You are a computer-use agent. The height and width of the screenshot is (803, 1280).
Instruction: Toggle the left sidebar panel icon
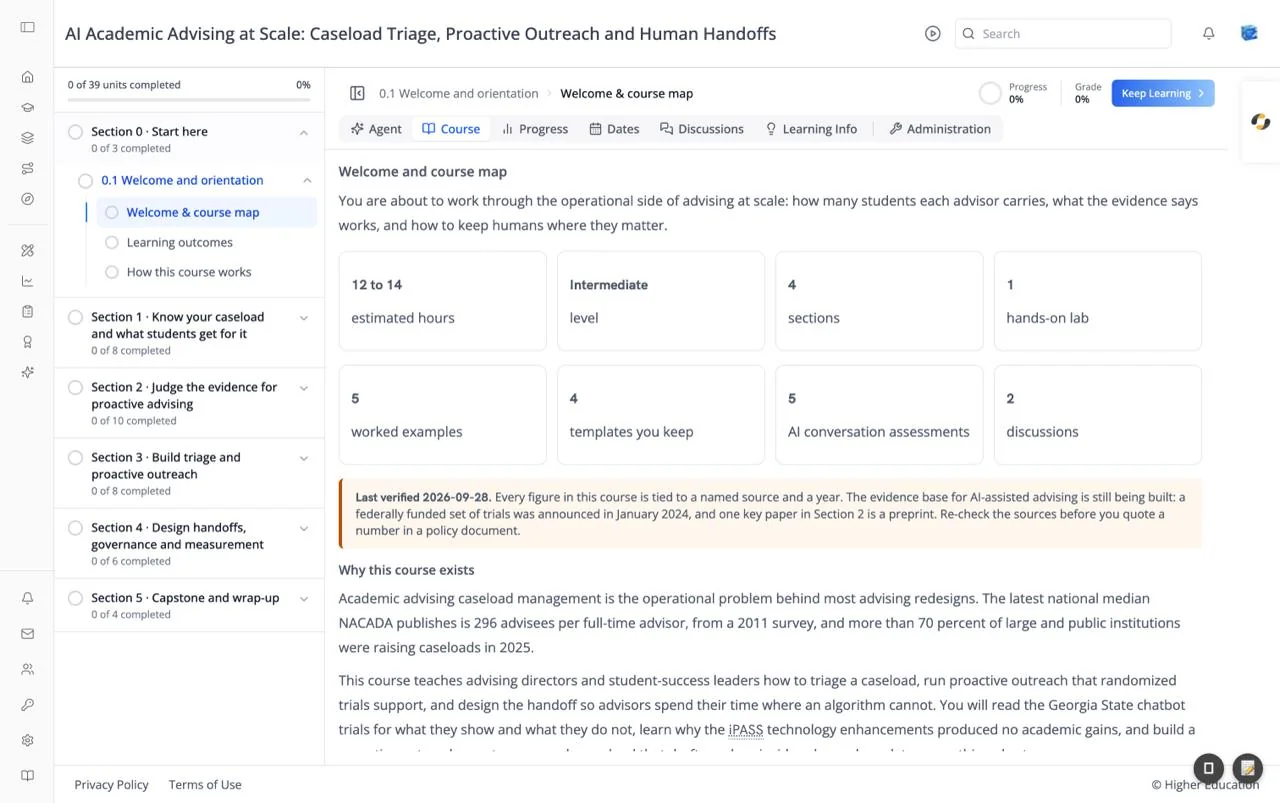(x=27, y=27)
